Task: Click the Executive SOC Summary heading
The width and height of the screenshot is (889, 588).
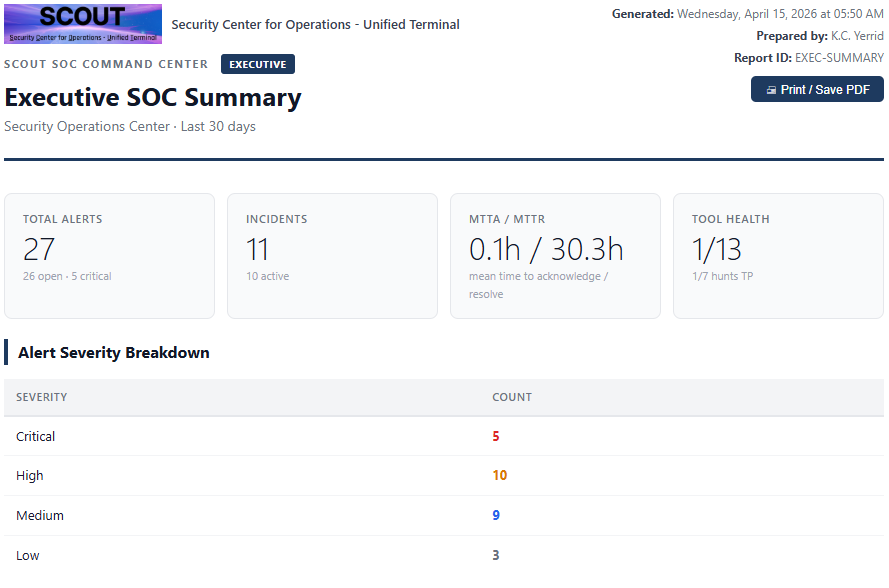Action: tap(153, 98)
